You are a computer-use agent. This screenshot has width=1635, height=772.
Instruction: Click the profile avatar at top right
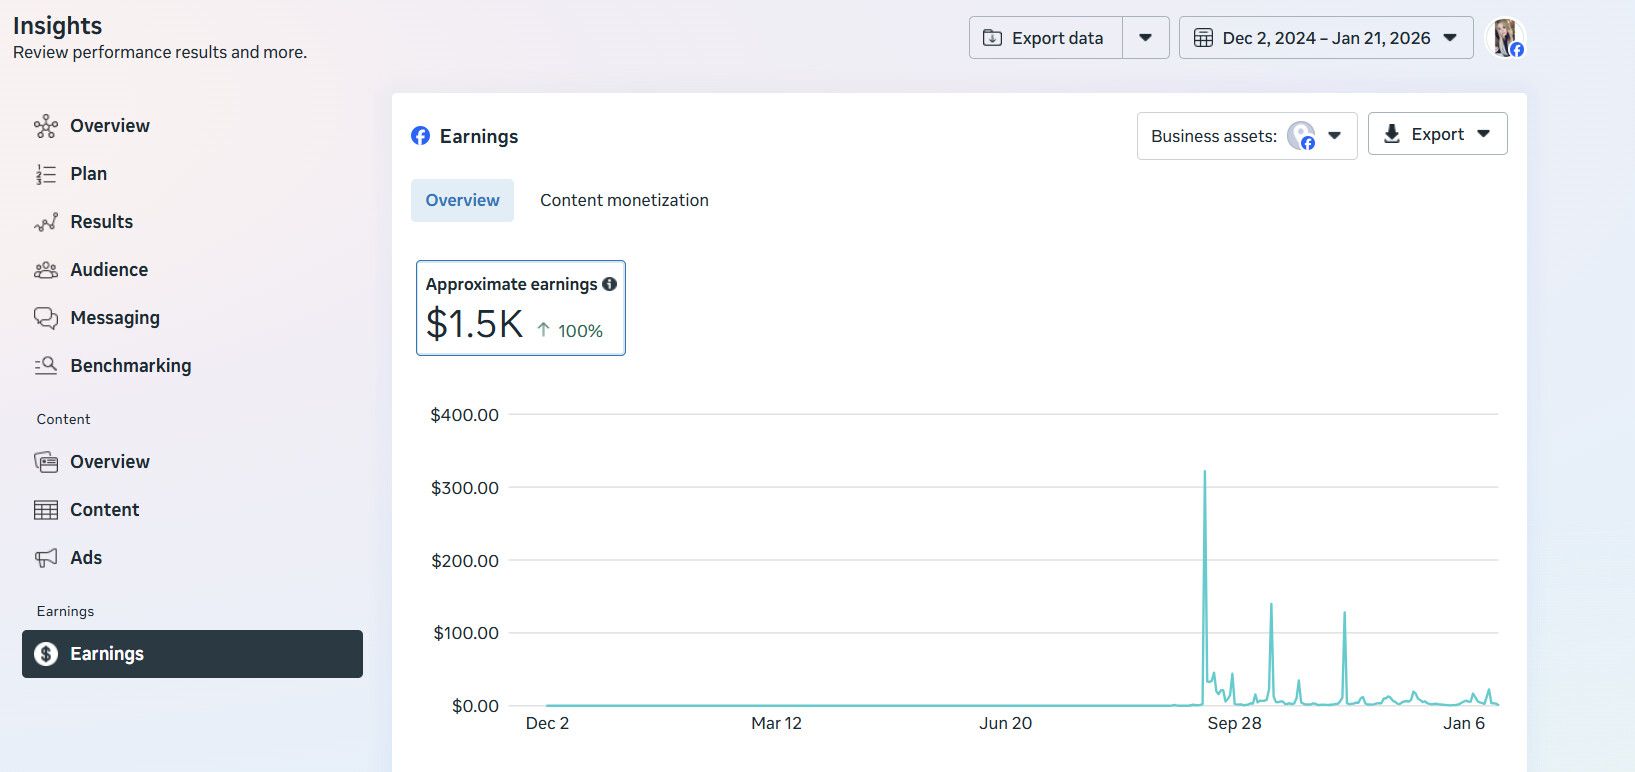click(x=1505, y=38)
